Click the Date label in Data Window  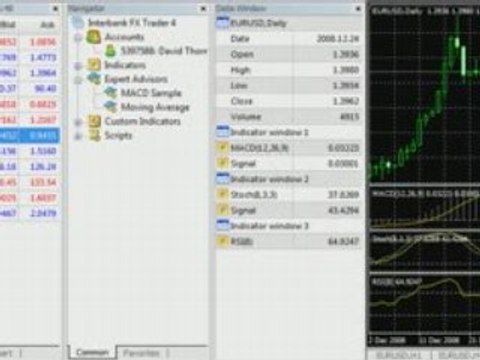240,39
